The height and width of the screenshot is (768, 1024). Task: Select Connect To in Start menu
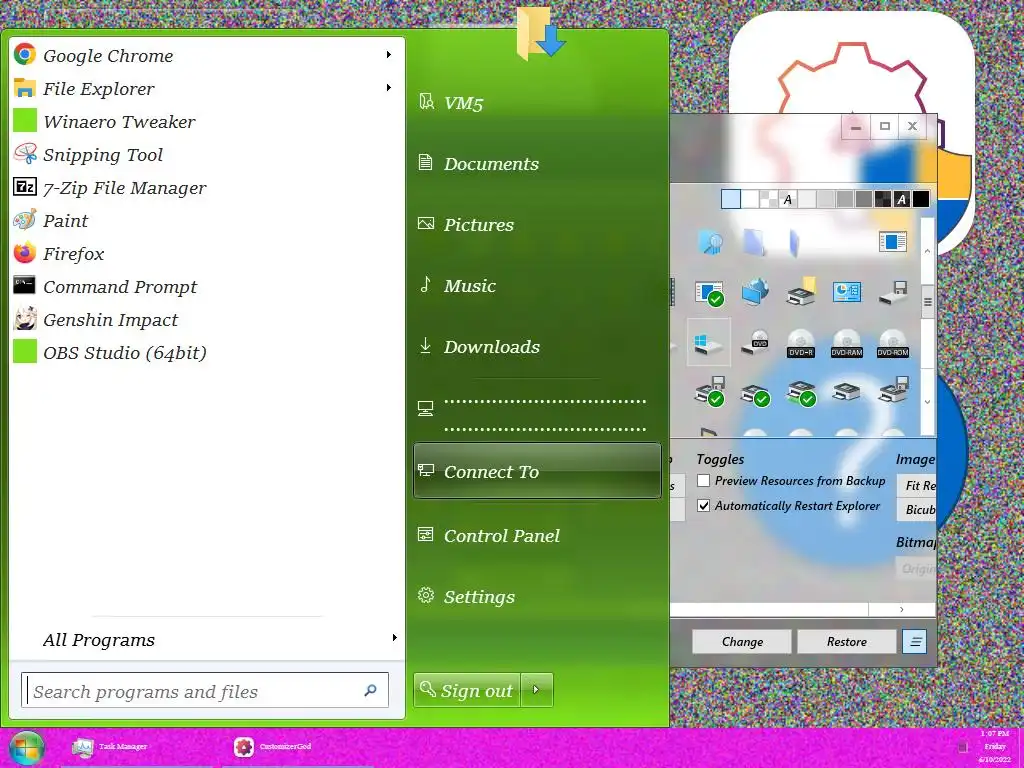point(537,471)
